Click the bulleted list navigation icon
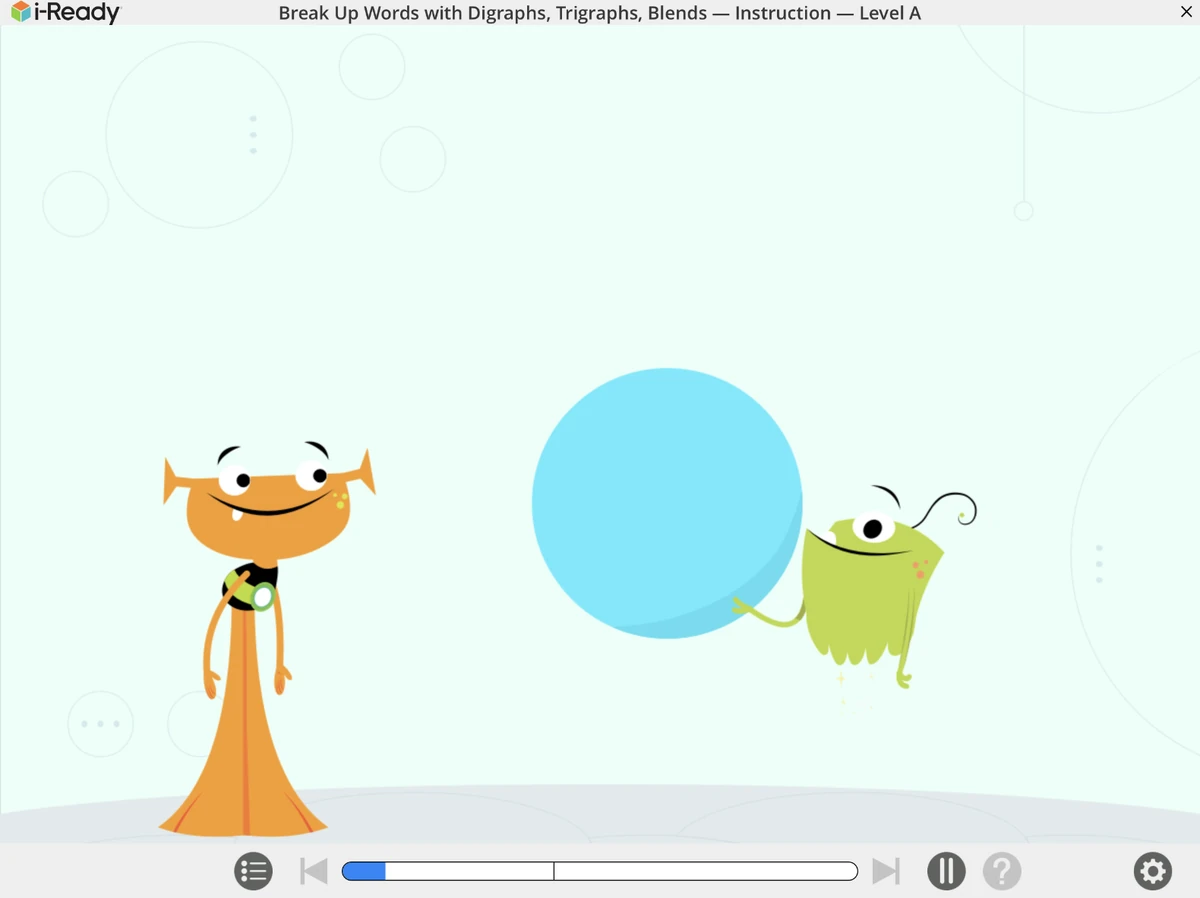This screenshot has height=898, width=1200. [x=253, y=870]
